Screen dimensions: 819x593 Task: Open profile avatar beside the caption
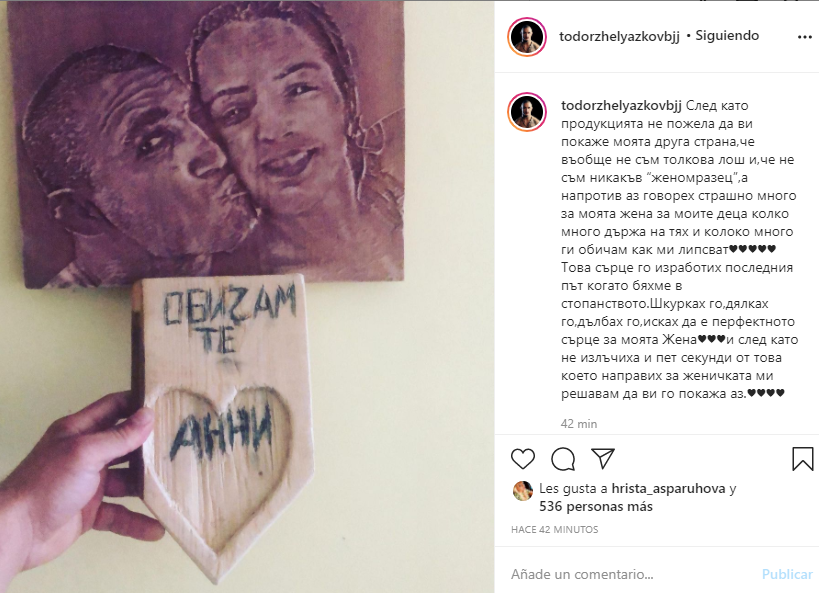coord(526,112)
